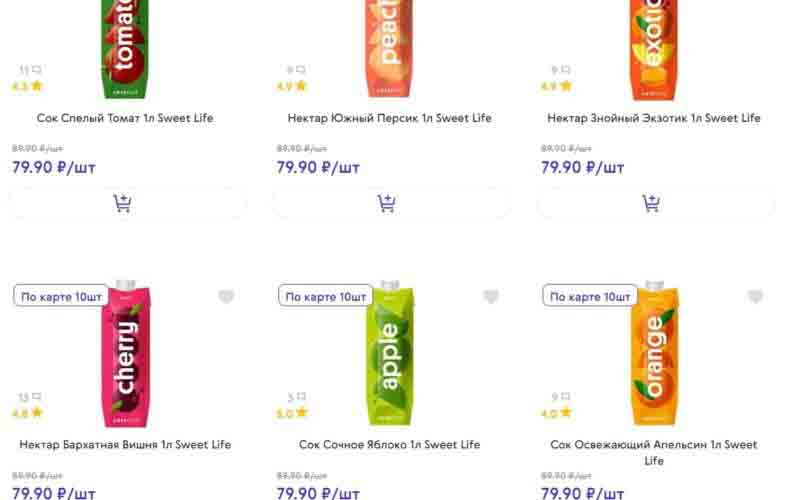Open Нектар Знойный Экзотик 1л product link
800x500 pixels.
pos(654,118)
